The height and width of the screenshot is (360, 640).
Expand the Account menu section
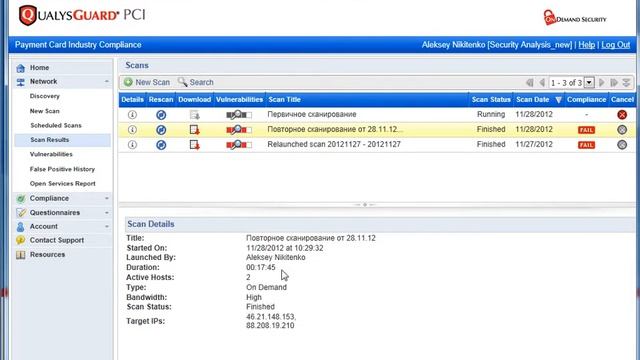(107, 227)
